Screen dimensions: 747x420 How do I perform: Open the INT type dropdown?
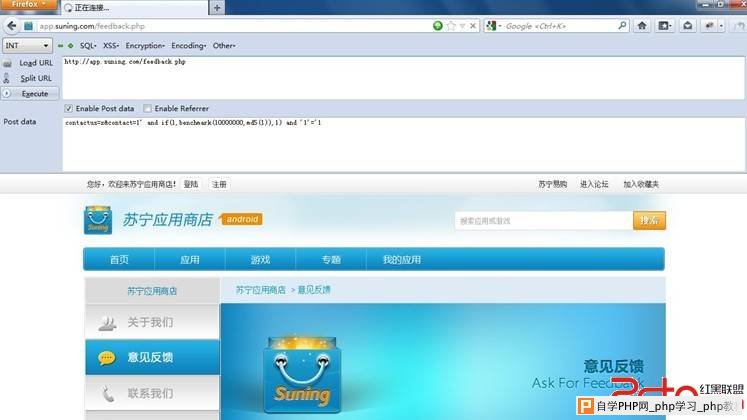27,46
